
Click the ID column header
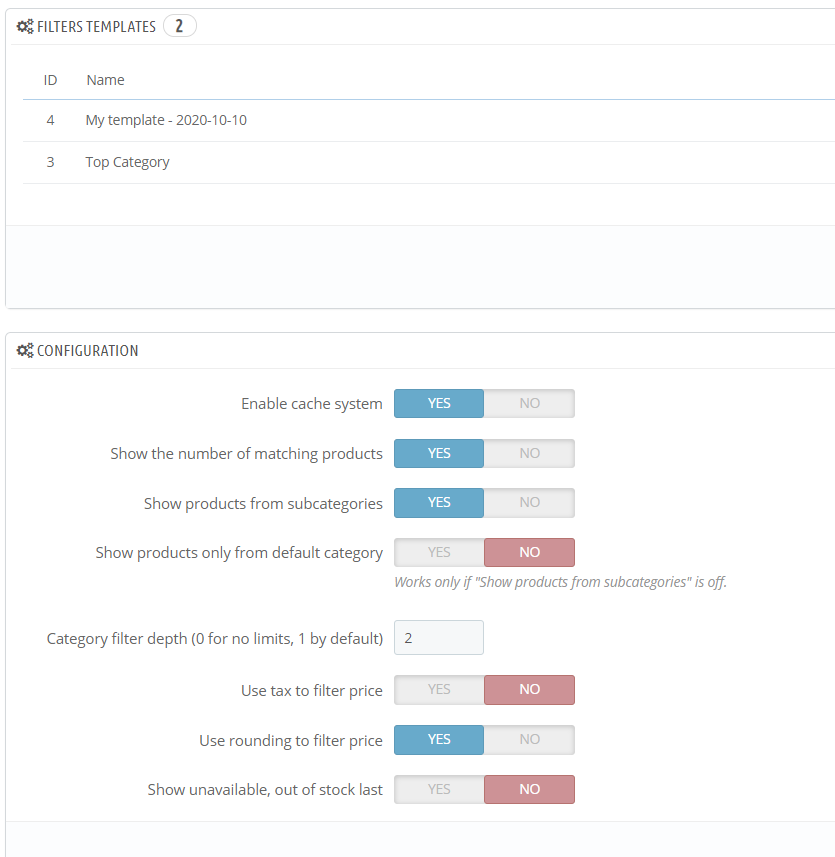(50, 80)
